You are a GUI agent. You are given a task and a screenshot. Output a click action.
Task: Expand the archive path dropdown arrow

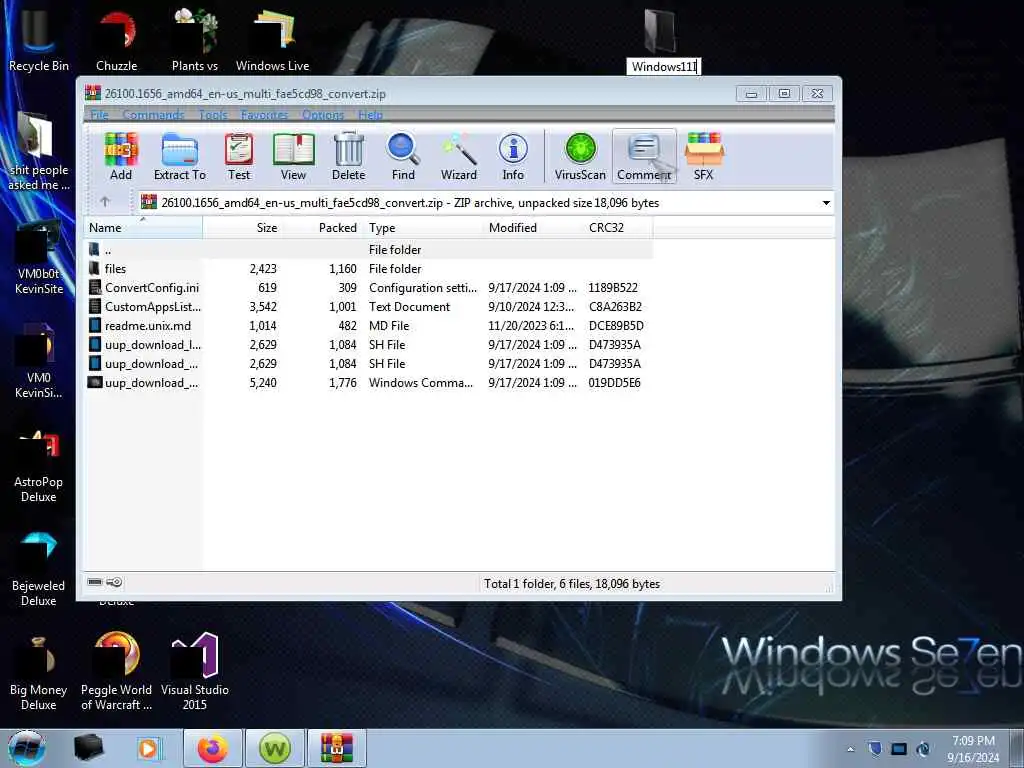(x=826, y=202)
